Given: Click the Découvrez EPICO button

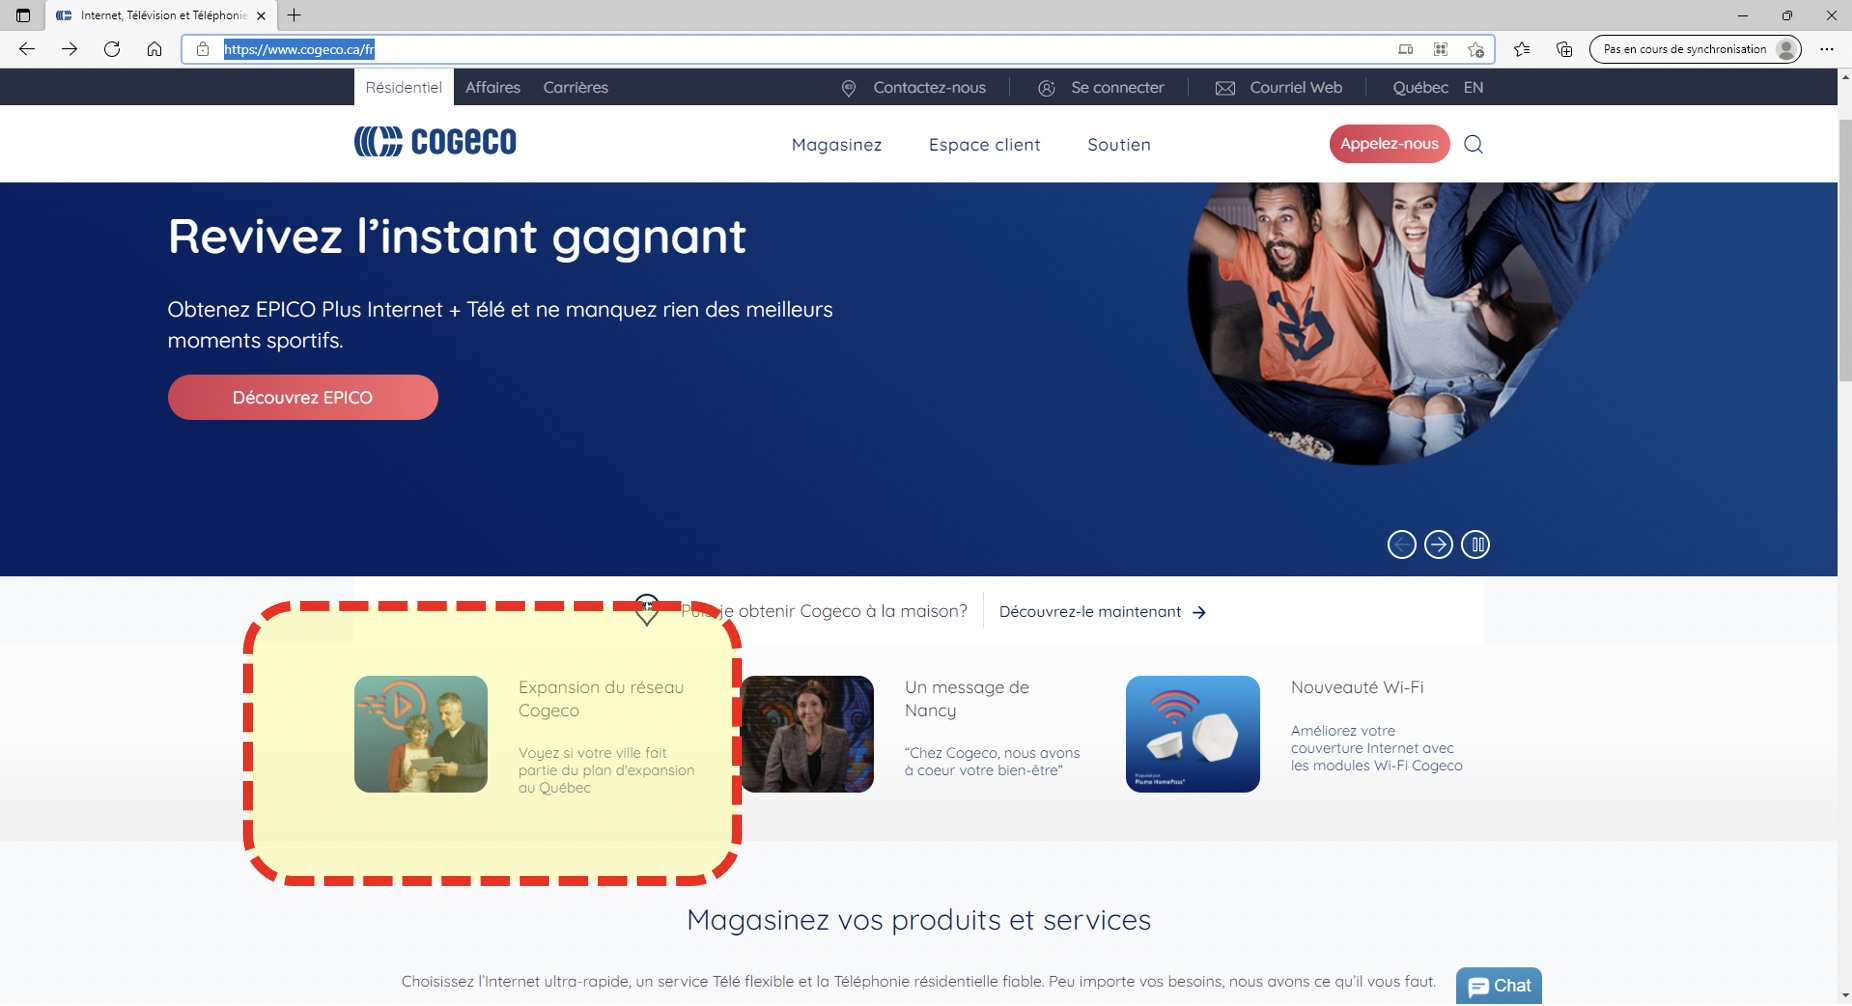Looking at the screenshot, I should (303, 397).
